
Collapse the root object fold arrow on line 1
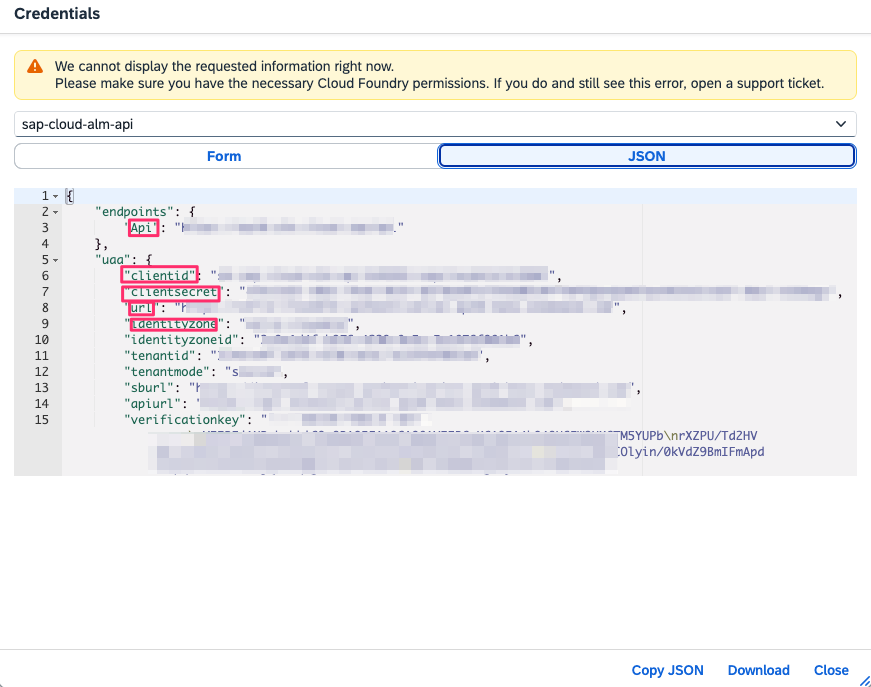[x=55, y=196]
